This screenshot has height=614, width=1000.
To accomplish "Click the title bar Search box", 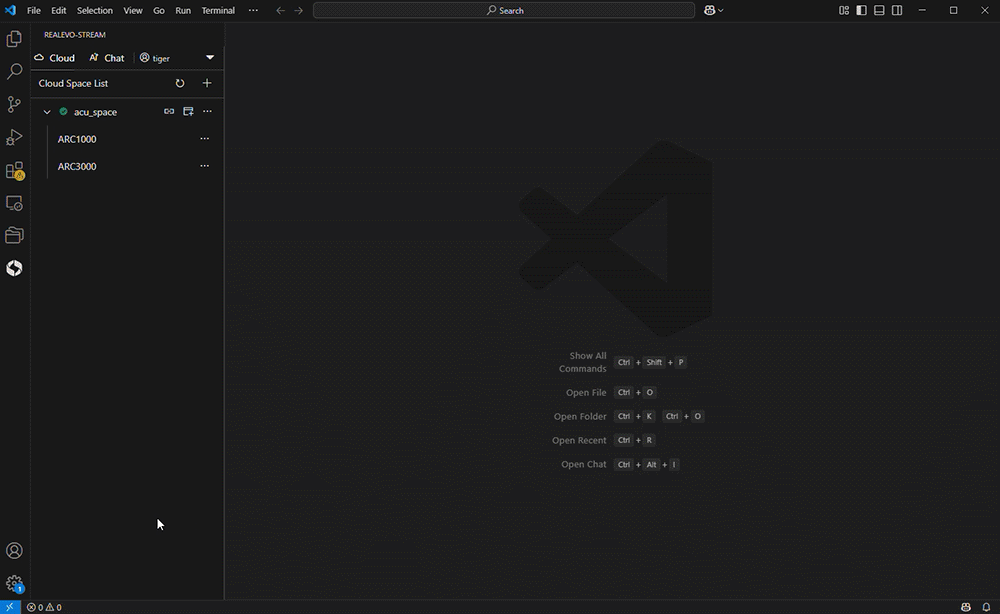I will click(504, 10).
